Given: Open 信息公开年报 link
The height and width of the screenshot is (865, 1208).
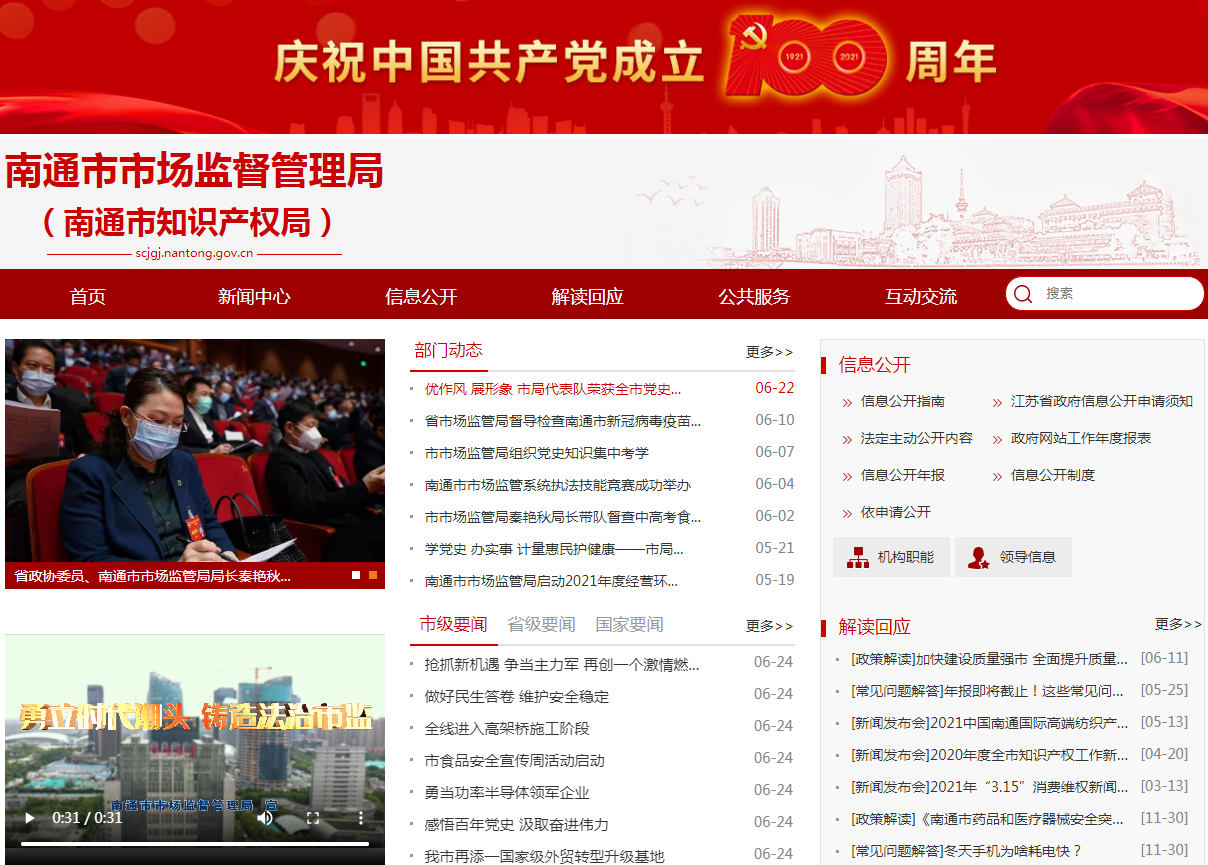Looking at the screenshot, I should 902,475.
